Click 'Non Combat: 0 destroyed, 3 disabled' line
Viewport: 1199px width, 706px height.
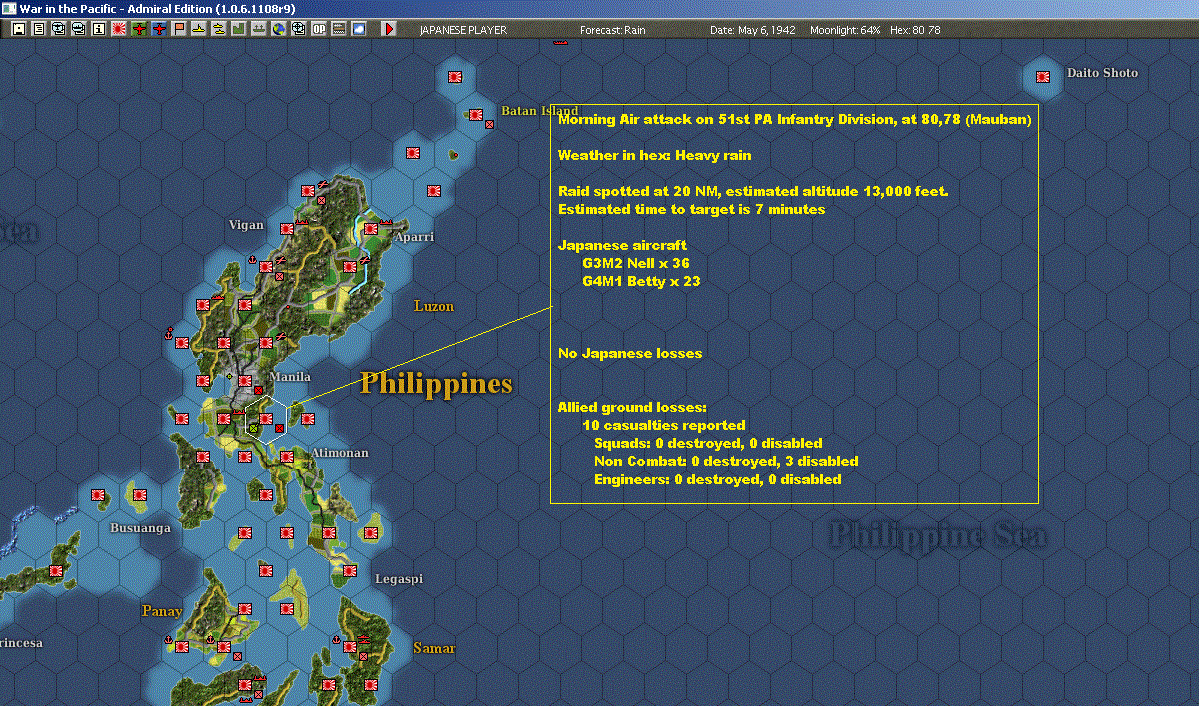pyautogui.click(x=726, y=461)
